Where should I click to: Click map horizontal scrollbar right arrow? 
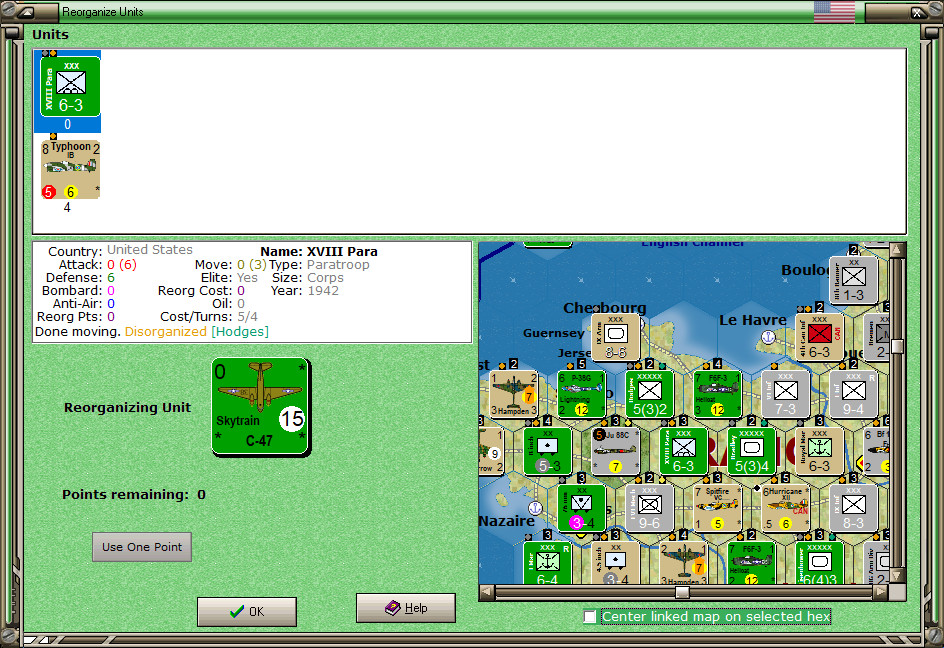(x=880, y=592)
